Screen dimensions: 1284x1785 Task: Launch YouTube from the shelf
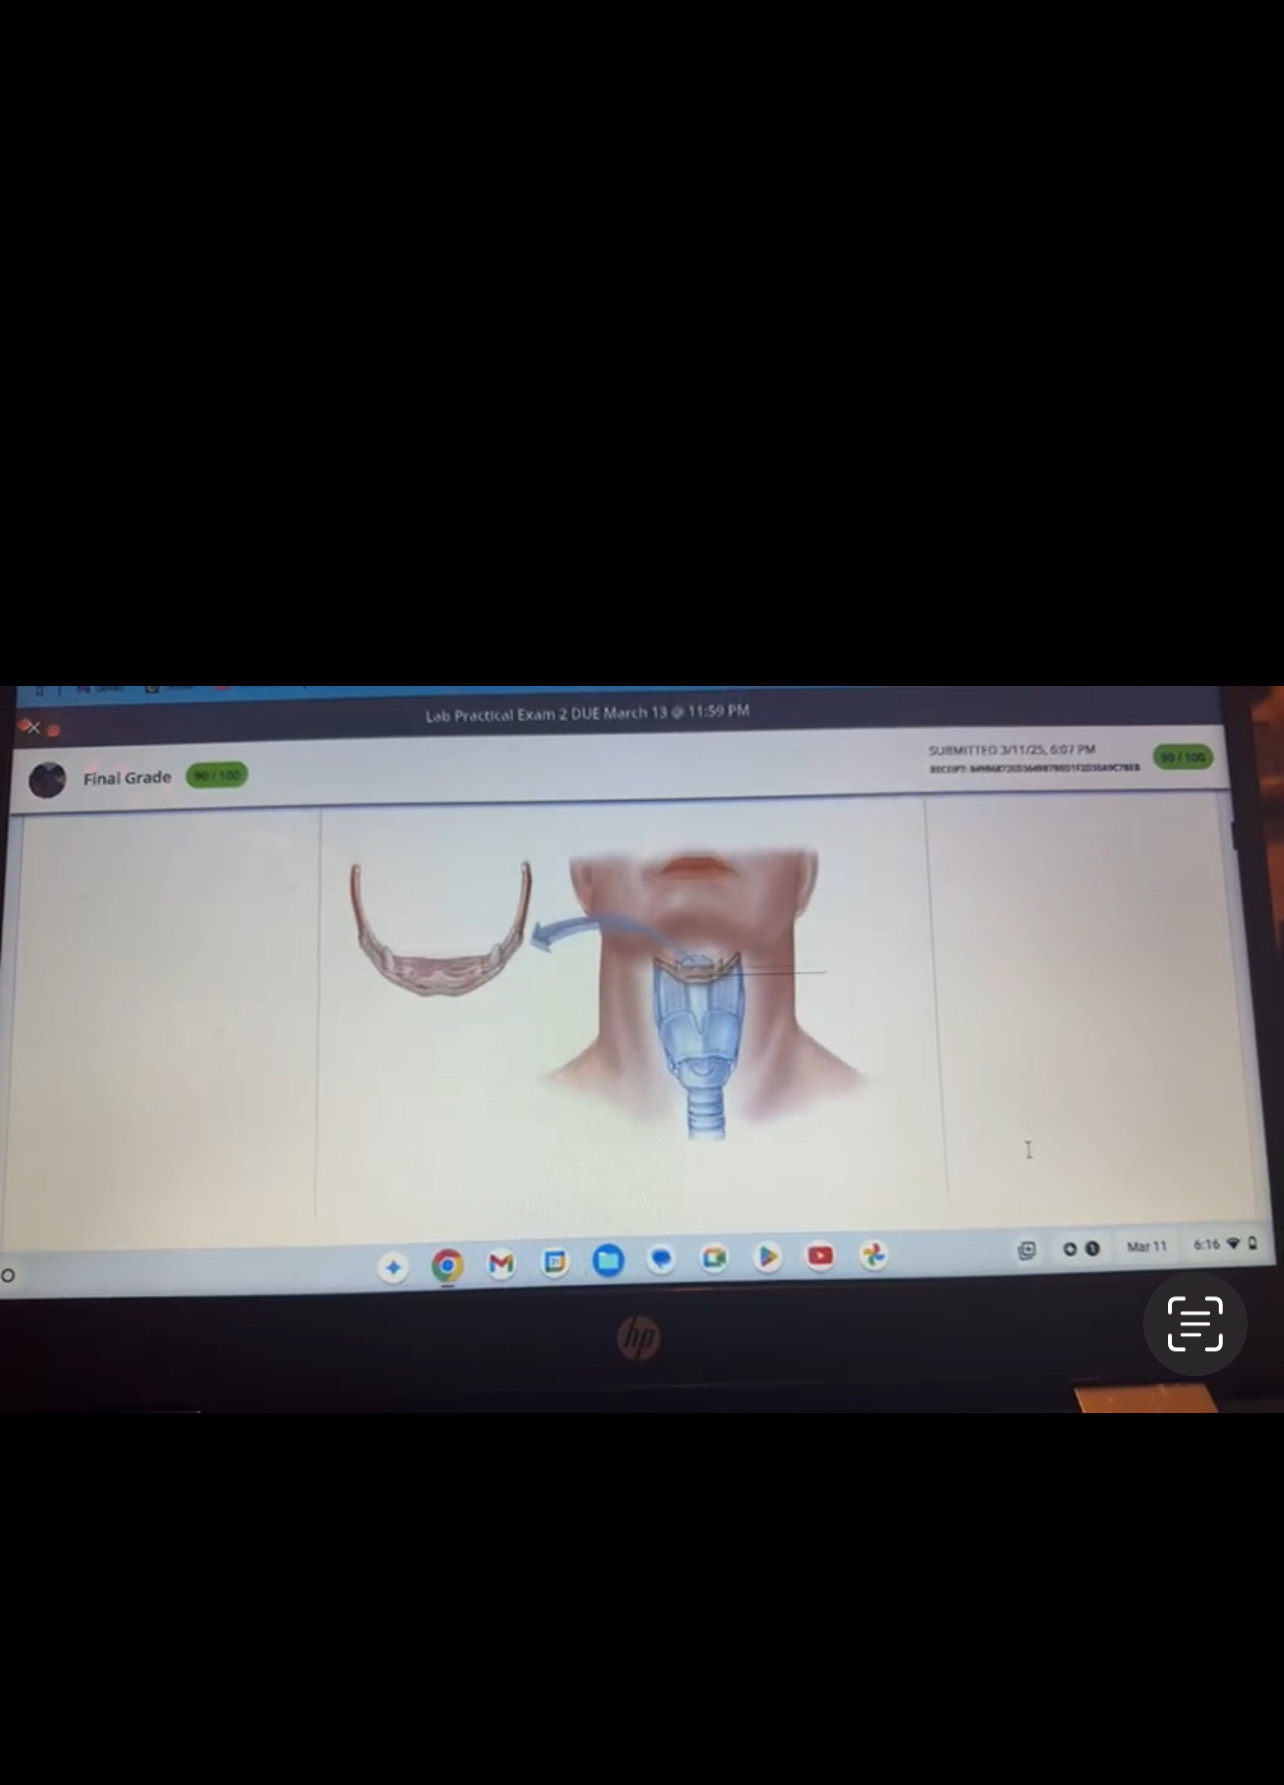click(x=820, y=1256)
